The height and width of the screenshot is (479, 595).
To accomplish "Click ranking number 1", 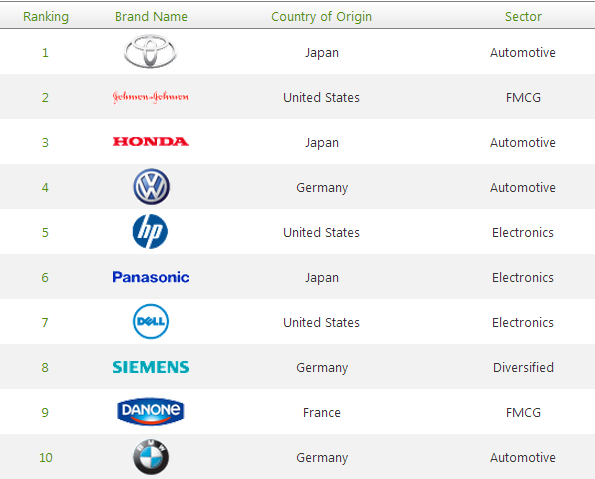I will (x=45, y=52).
